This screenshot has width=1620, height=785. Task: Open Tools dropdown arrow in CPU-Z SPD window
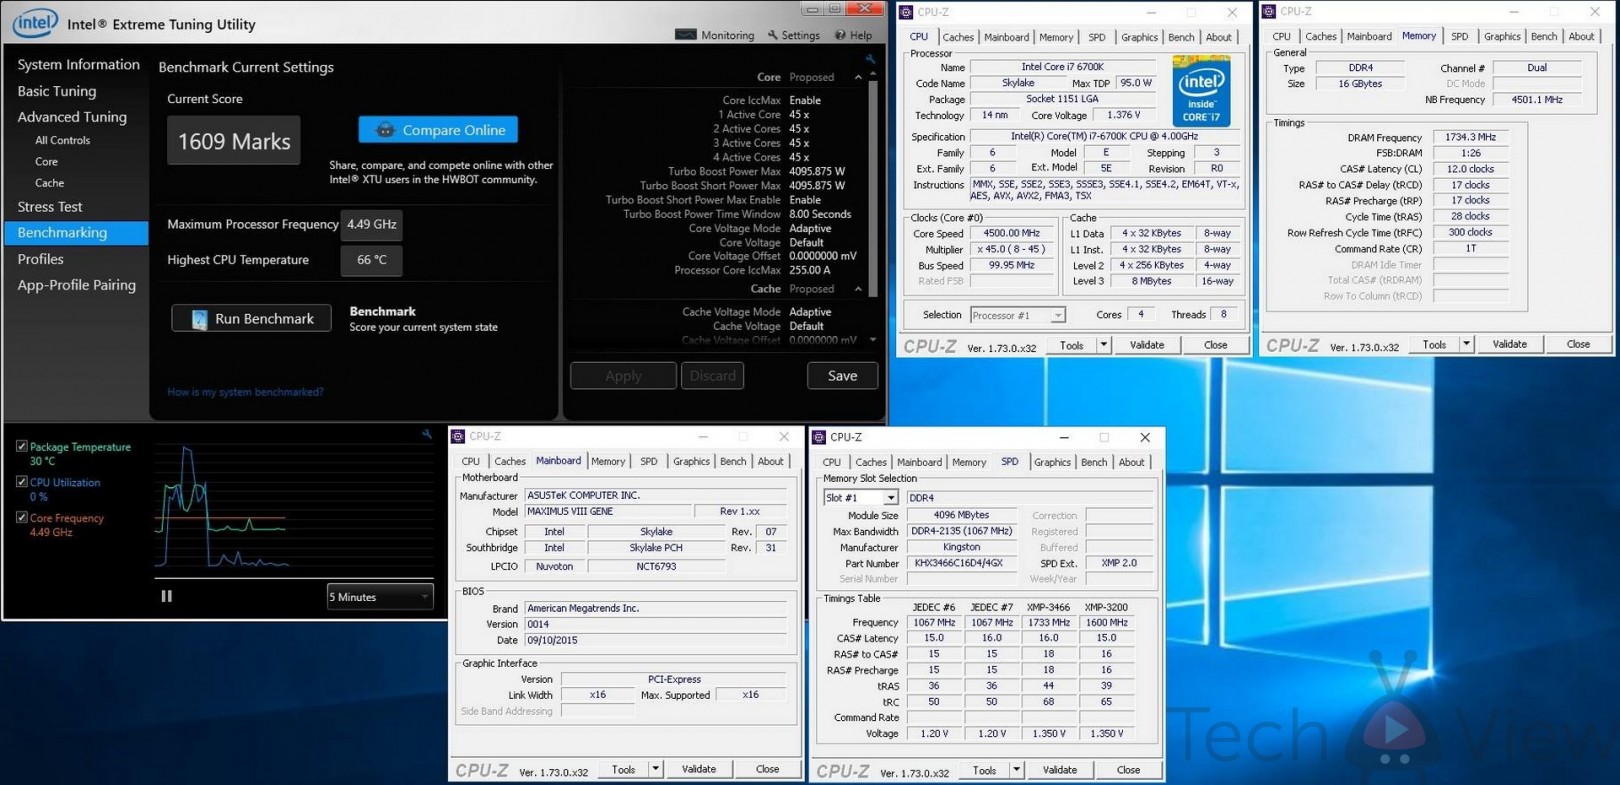pos(1016,770)
